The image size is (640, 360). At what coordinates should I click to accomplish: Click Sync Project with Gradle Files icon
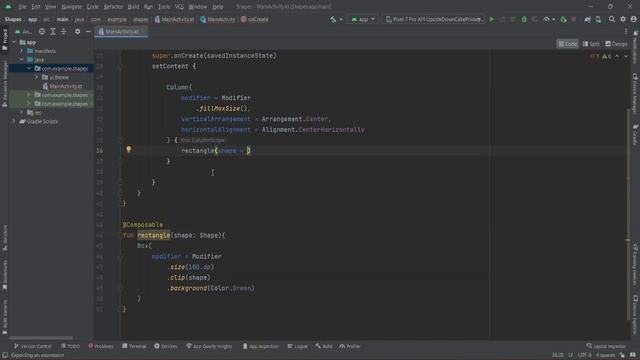coord(587,19)
